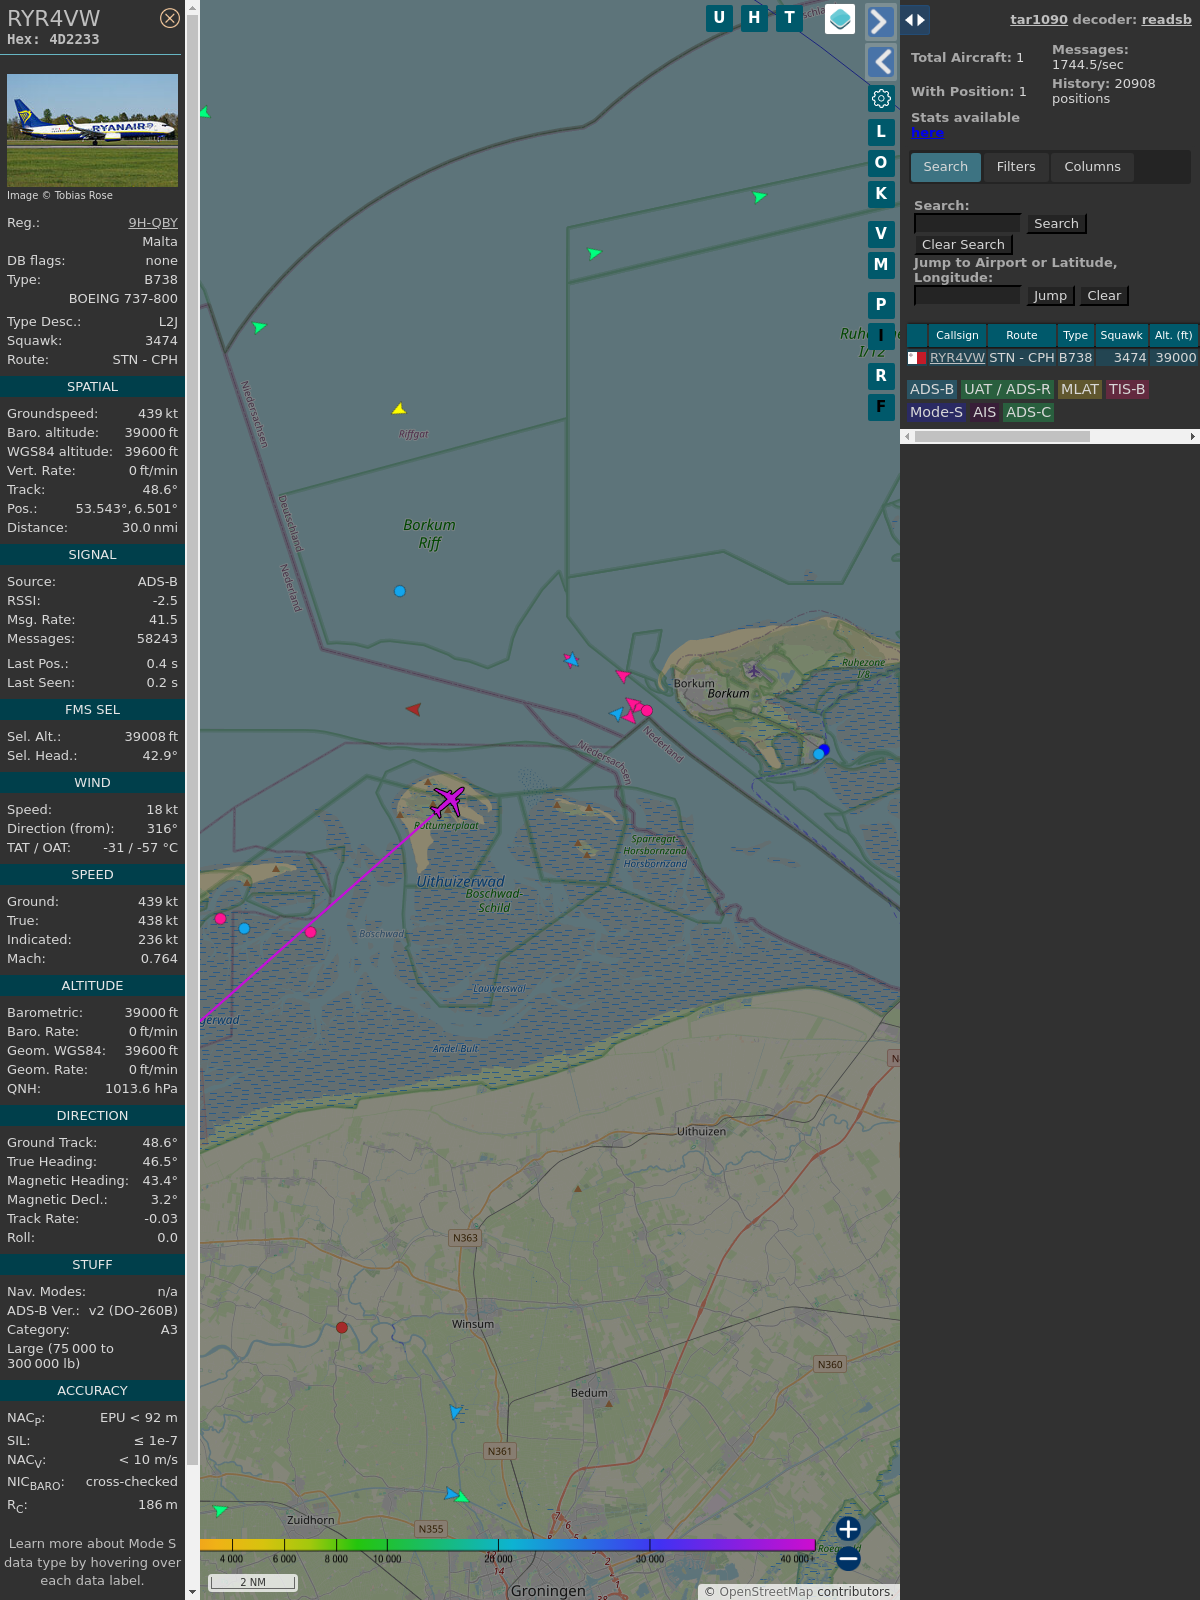Click the double-arrow sidebar toggle icon

click(x=915, y=20)
